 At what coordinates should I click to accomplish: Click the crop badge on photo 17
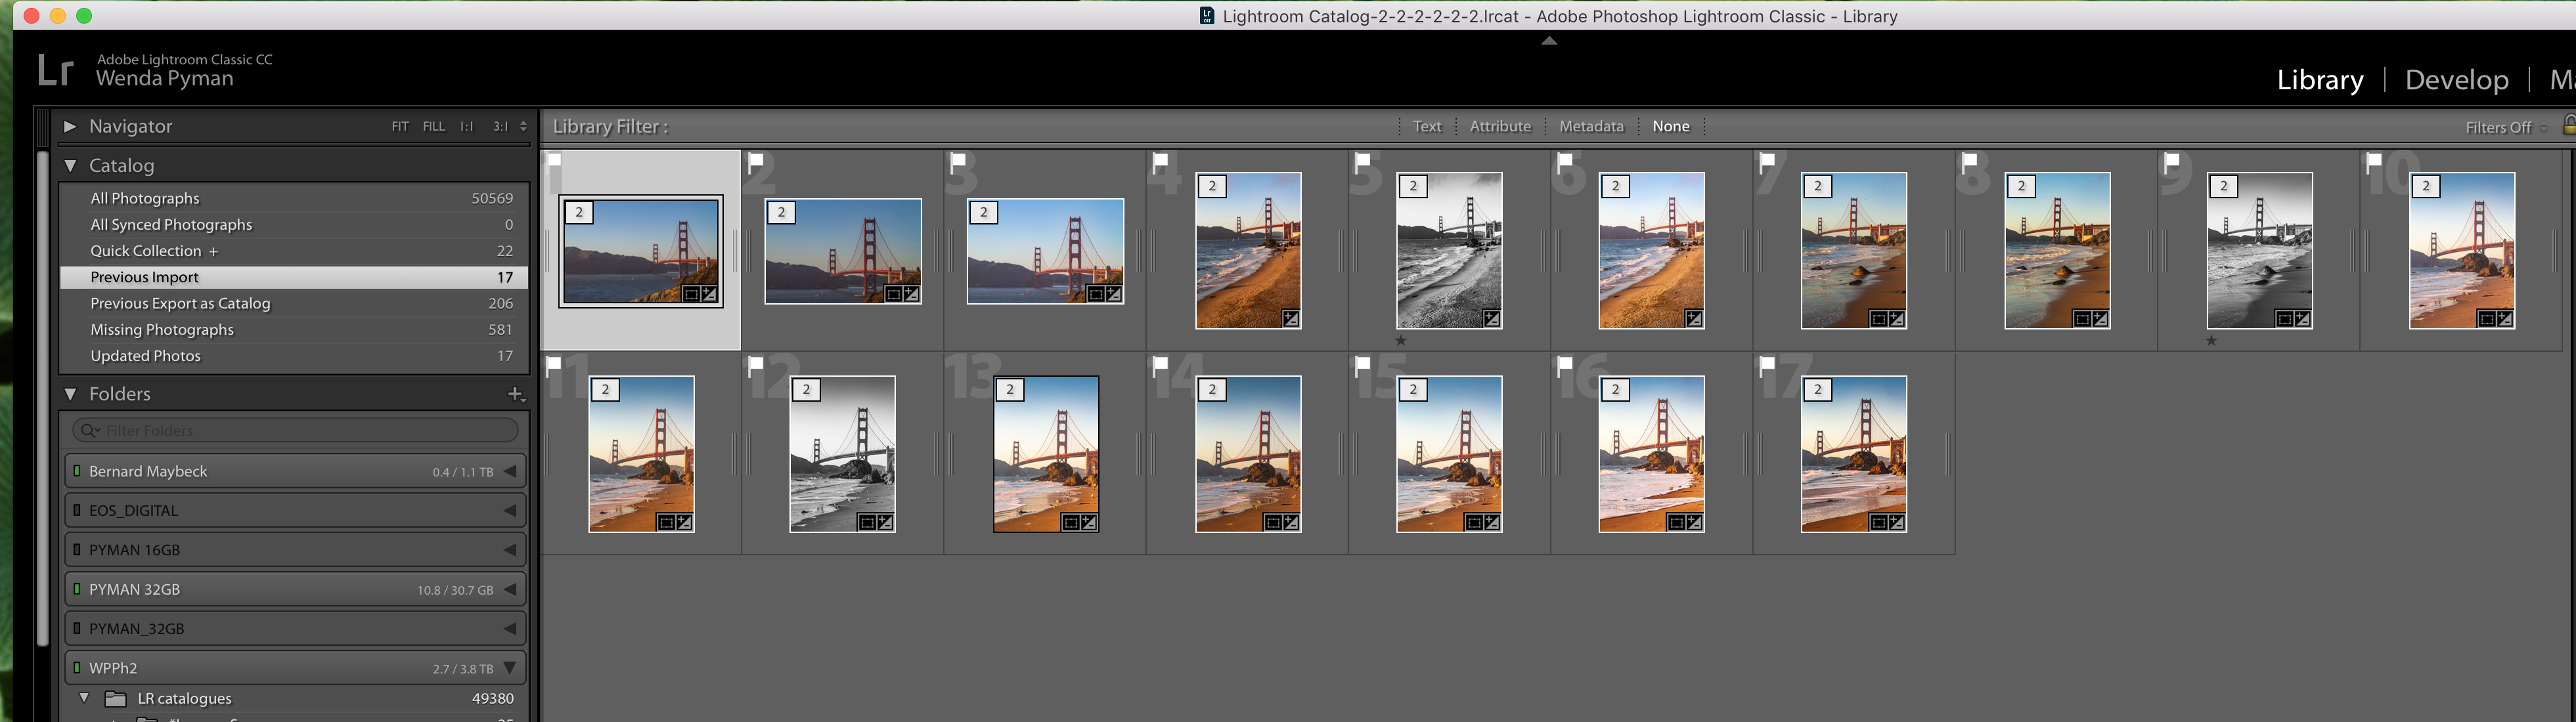pos(1879,522)
